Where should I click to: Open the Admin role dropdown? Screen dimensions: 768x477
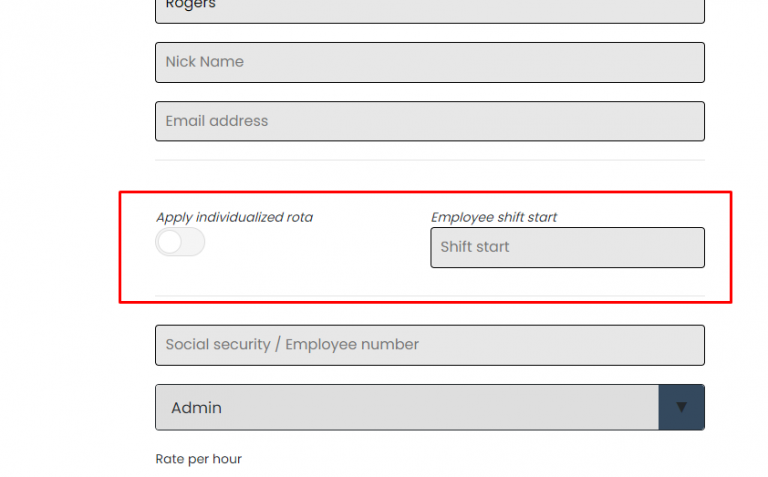pos(407,408)
